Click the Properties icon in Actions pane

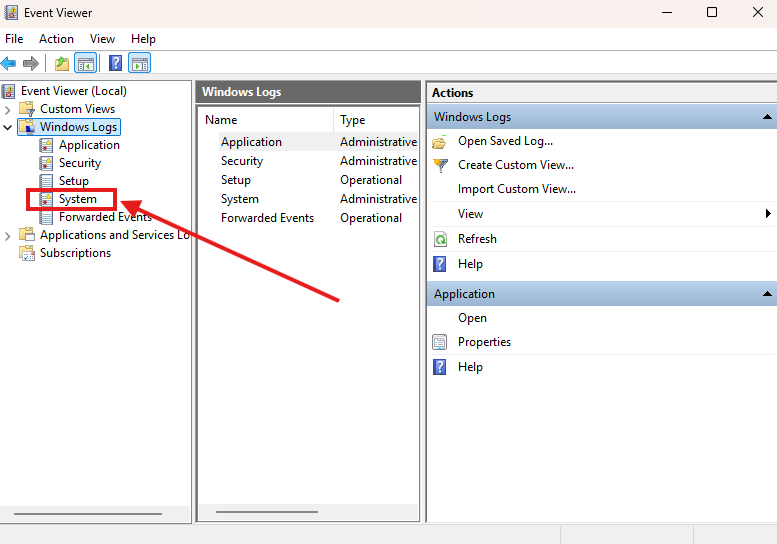click(440, 342)
